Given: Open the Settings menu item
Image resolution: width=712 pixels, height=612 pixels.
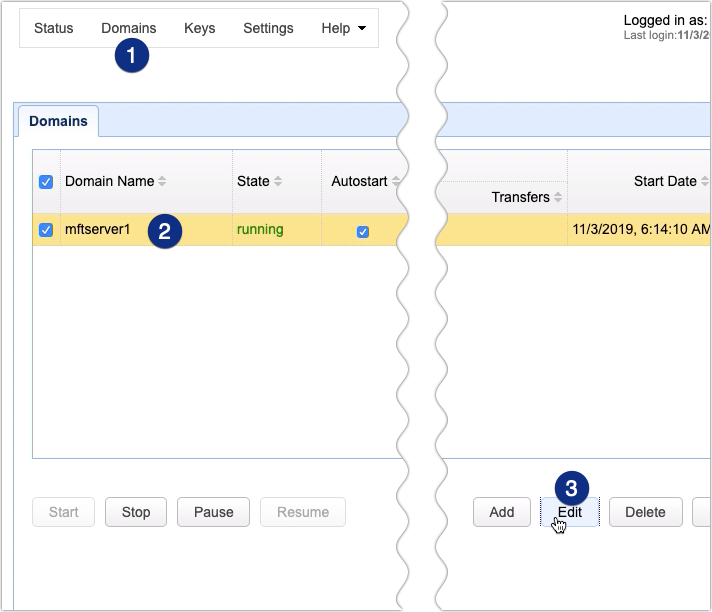Looking at the screenshot, I should [268, 28].
